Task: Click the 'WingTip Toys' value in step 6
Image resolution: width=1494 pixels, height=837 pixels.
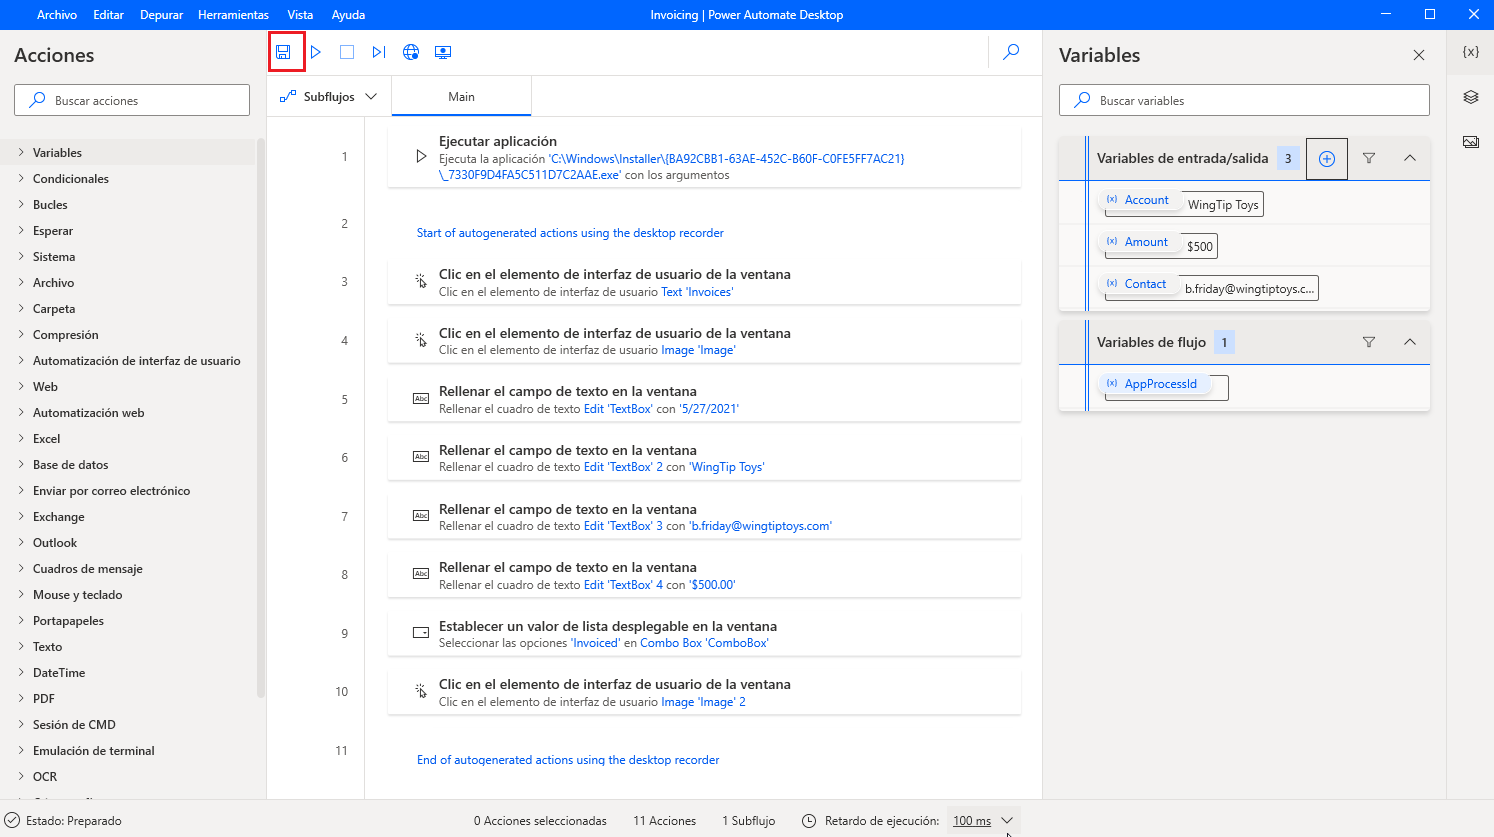Action: (727, 467)
